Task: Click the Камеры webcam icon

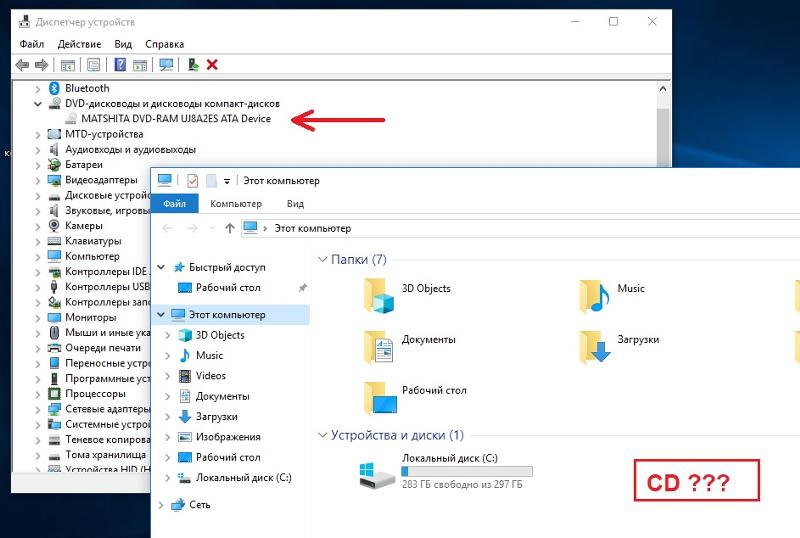Action: pos(54,226)
